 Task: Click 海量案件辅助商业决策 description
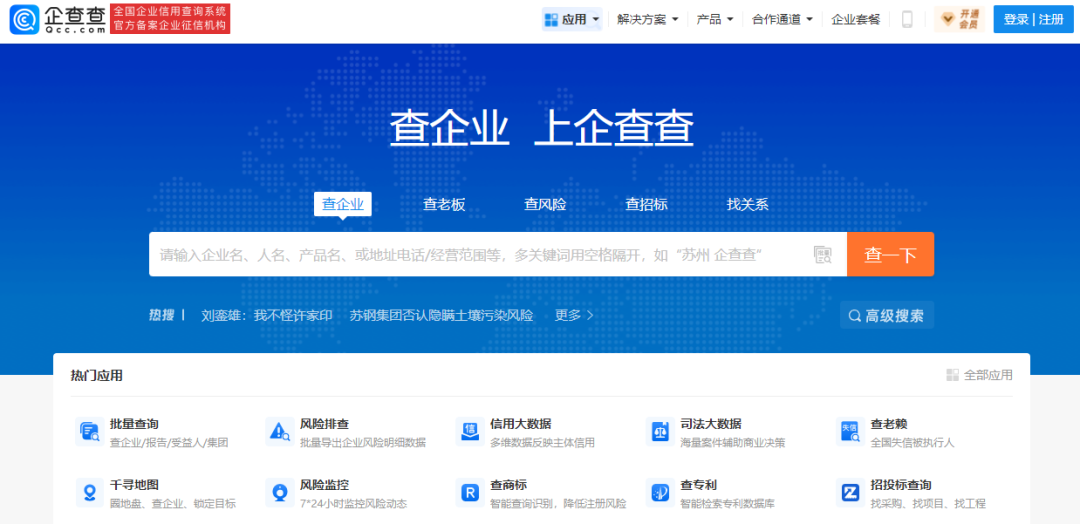(x=733, y=443)
